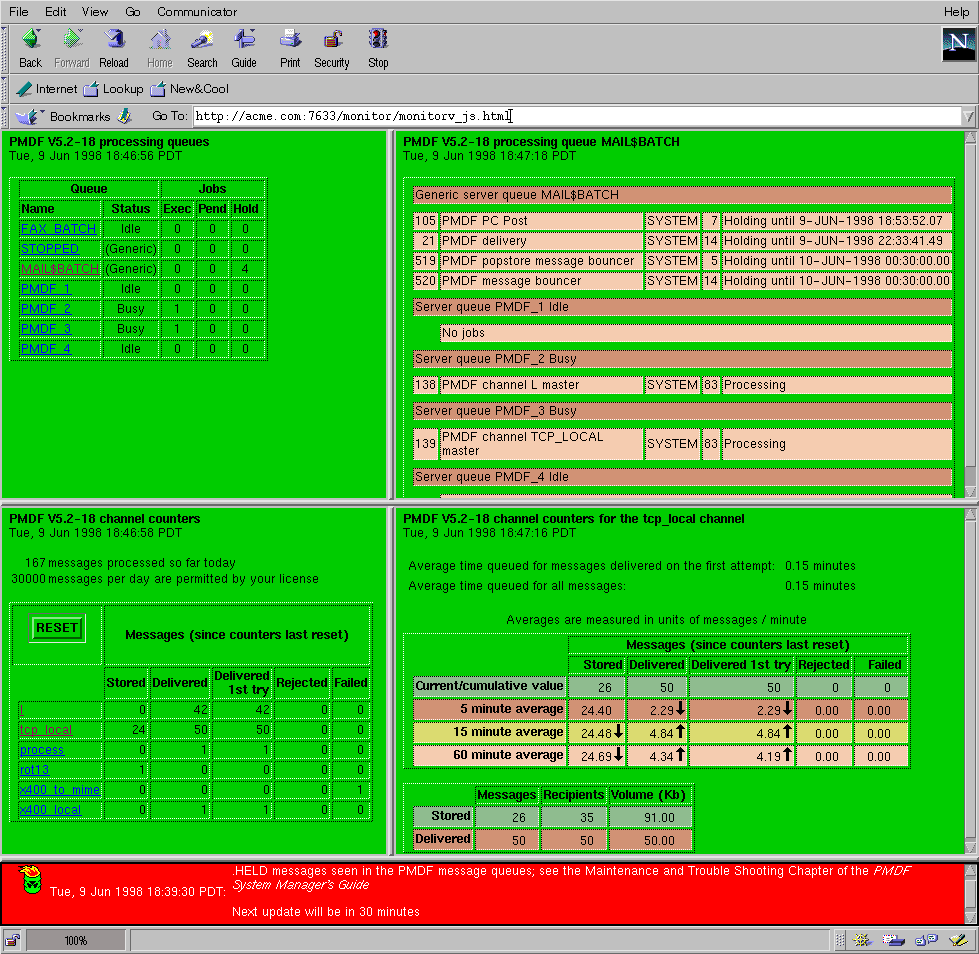Screen dimensions: 979x954
Task: Go to Home via toolbar icon
Action: pyautogui.click(x=160, y=40)
